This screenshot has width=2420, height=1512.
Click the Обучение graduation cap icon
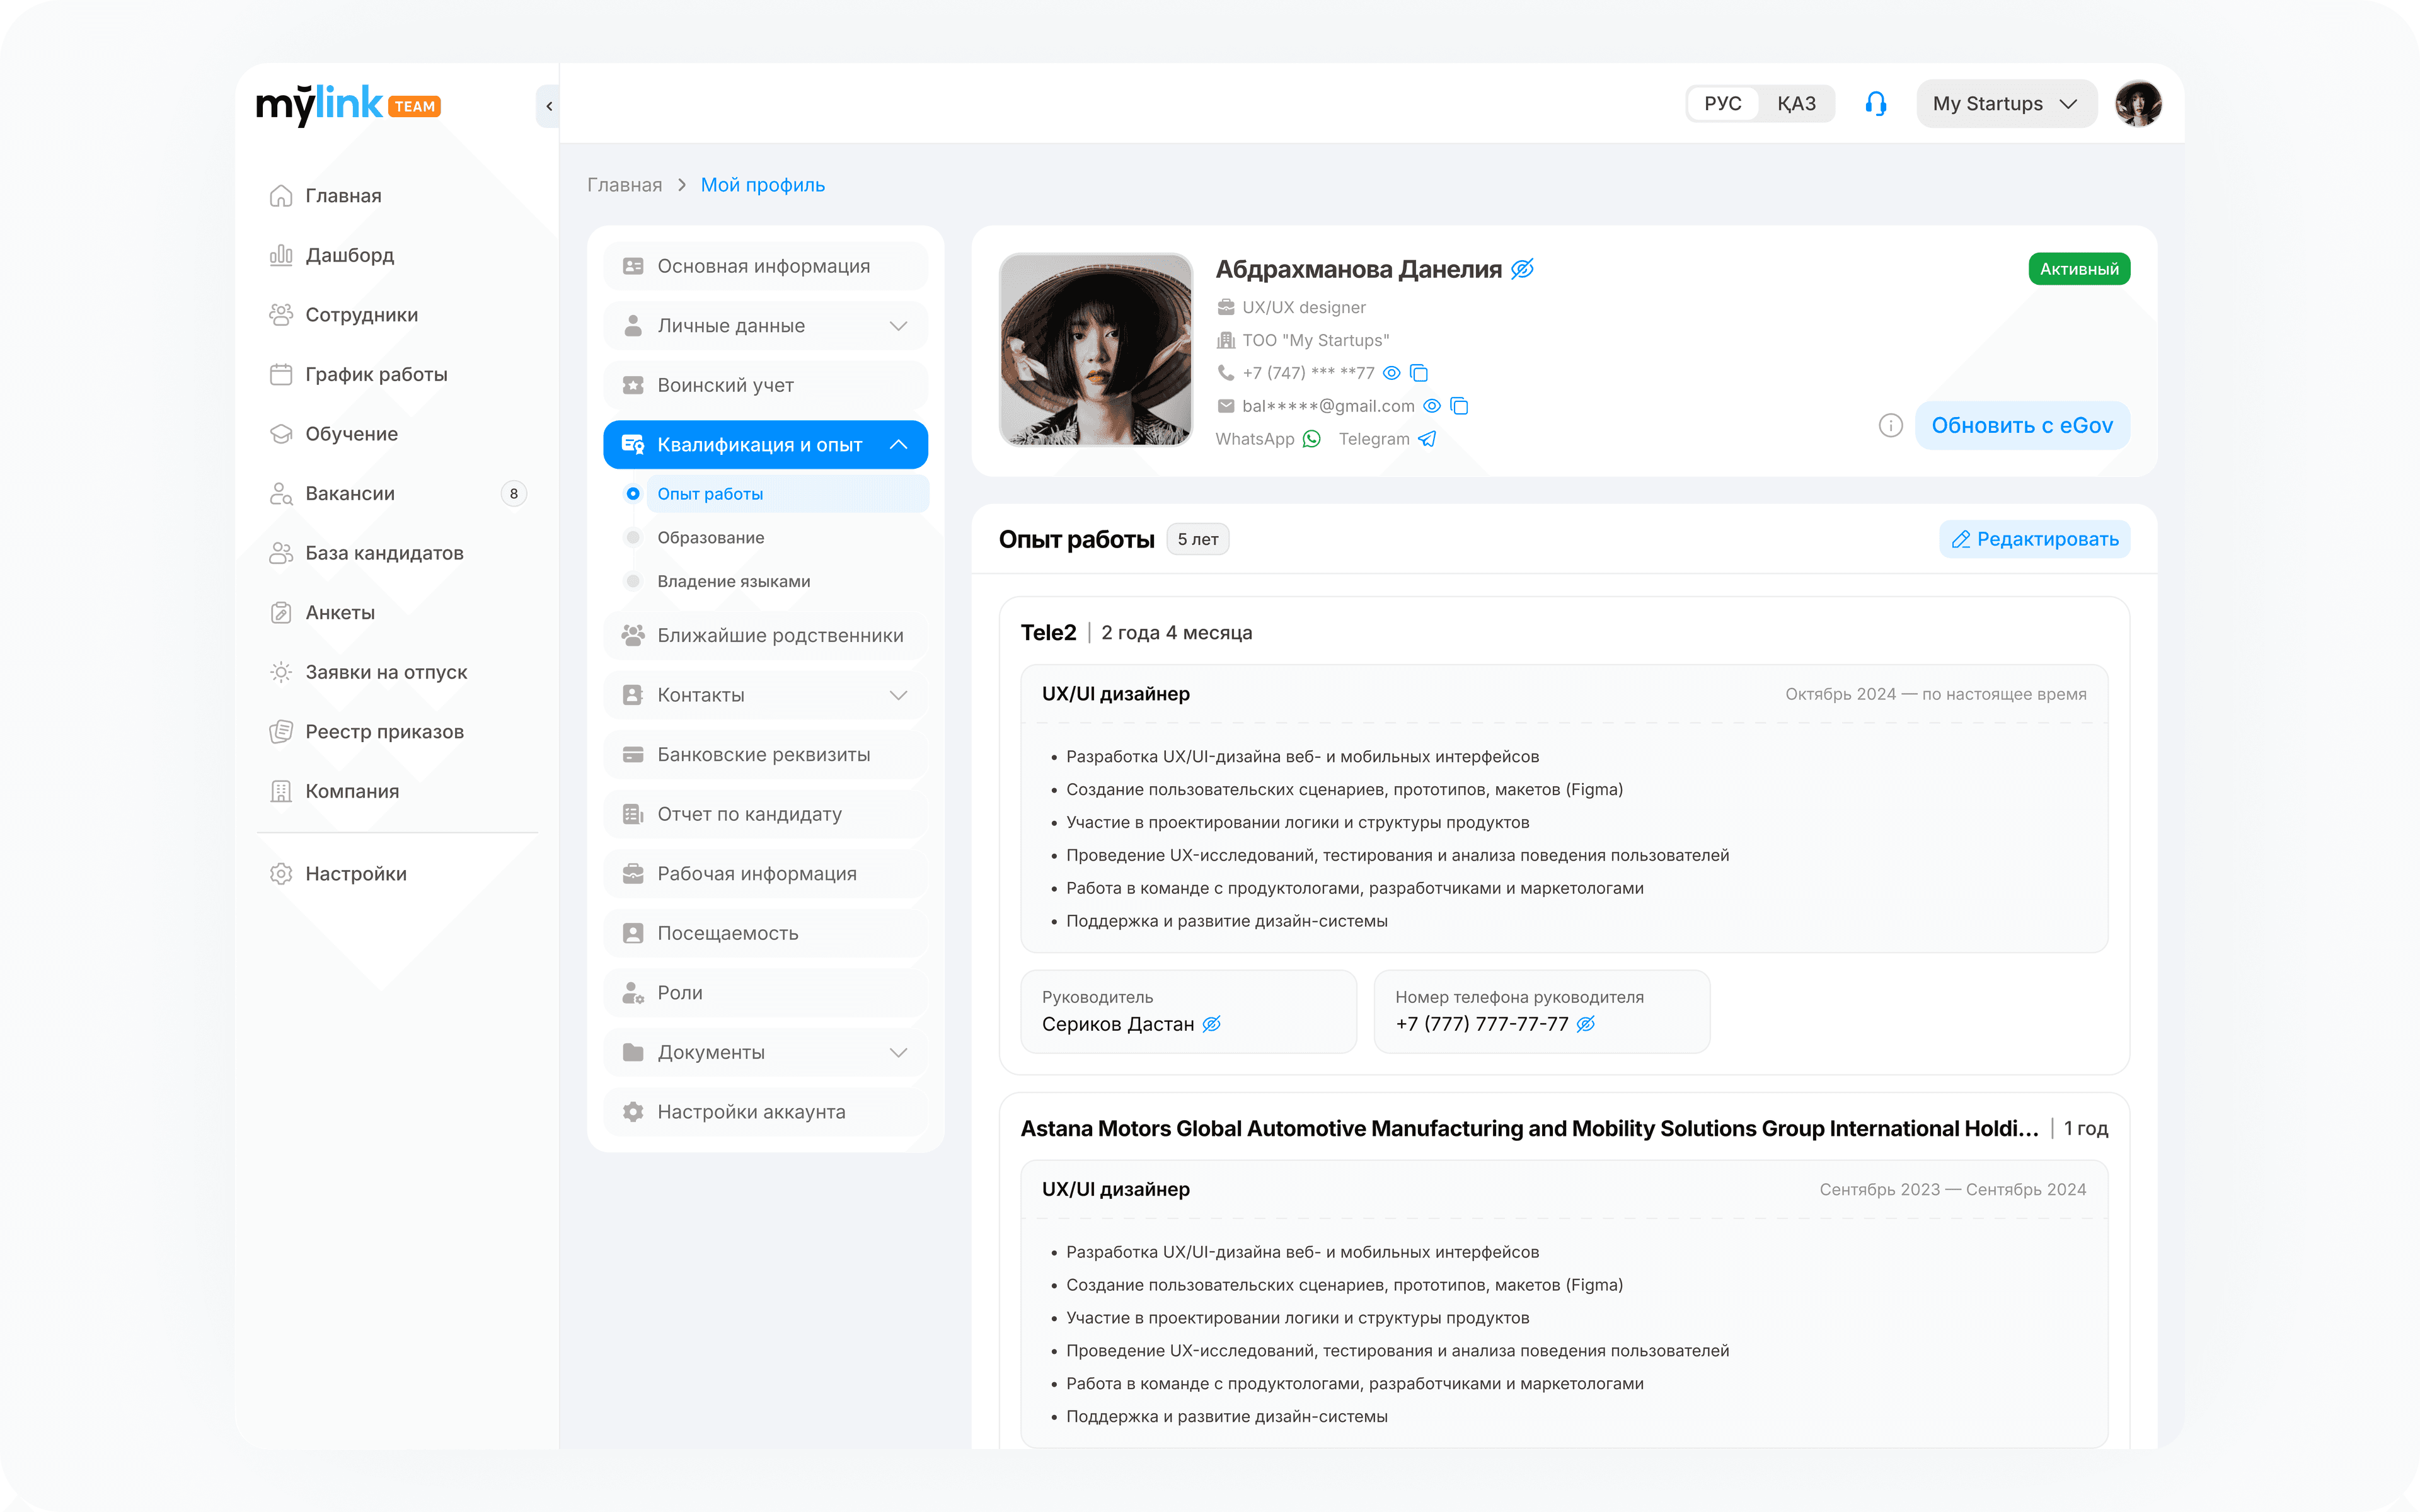(281, 434)
